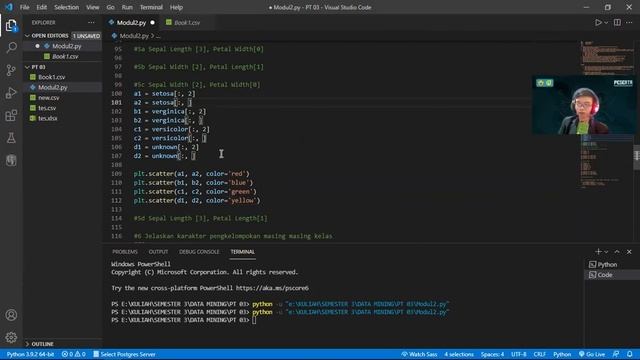640x360 pixels.
Task: Open the run button dropdown arrow
Action: pos(606,23)
